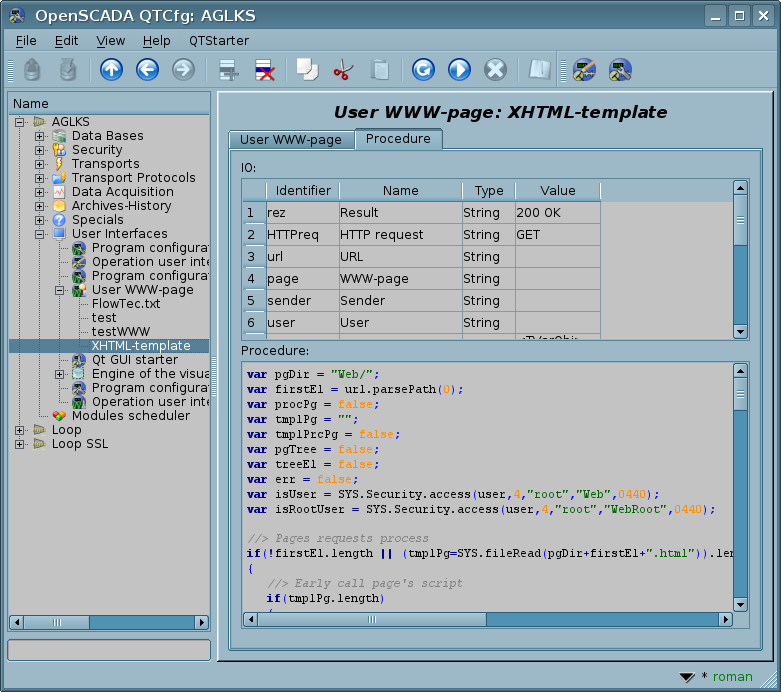Viewport: 781px width, 692px height.
Task: Expand the Security tree node
Action: click(x=40, y=150)
